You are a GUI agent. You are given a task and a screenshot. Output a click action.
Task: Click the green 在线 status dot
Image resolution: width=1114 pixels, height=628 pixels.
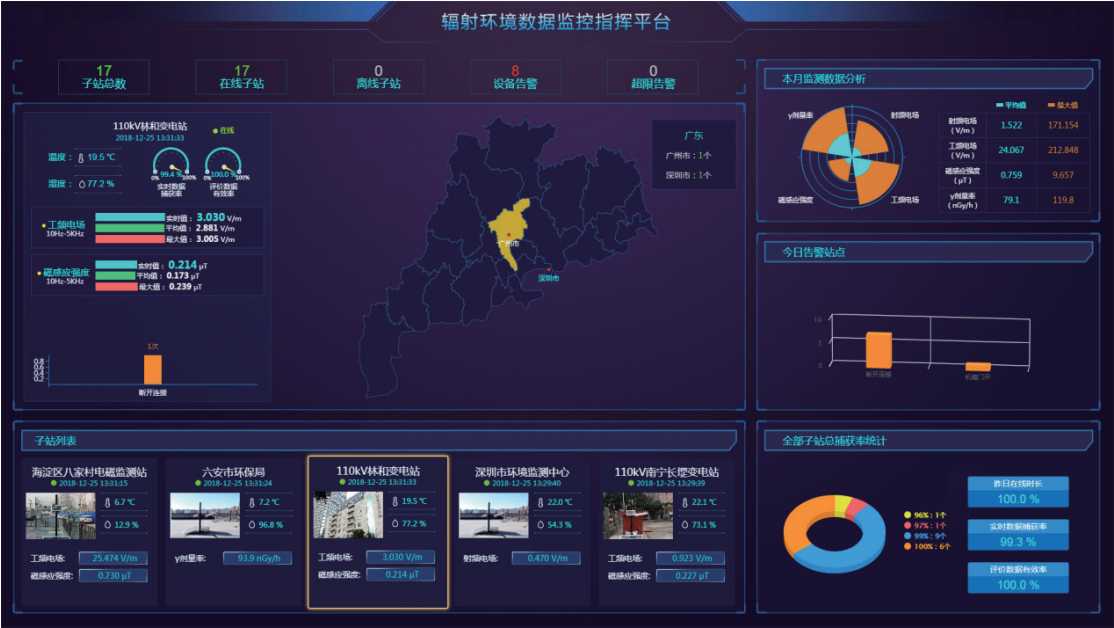[x=215, y=130]
